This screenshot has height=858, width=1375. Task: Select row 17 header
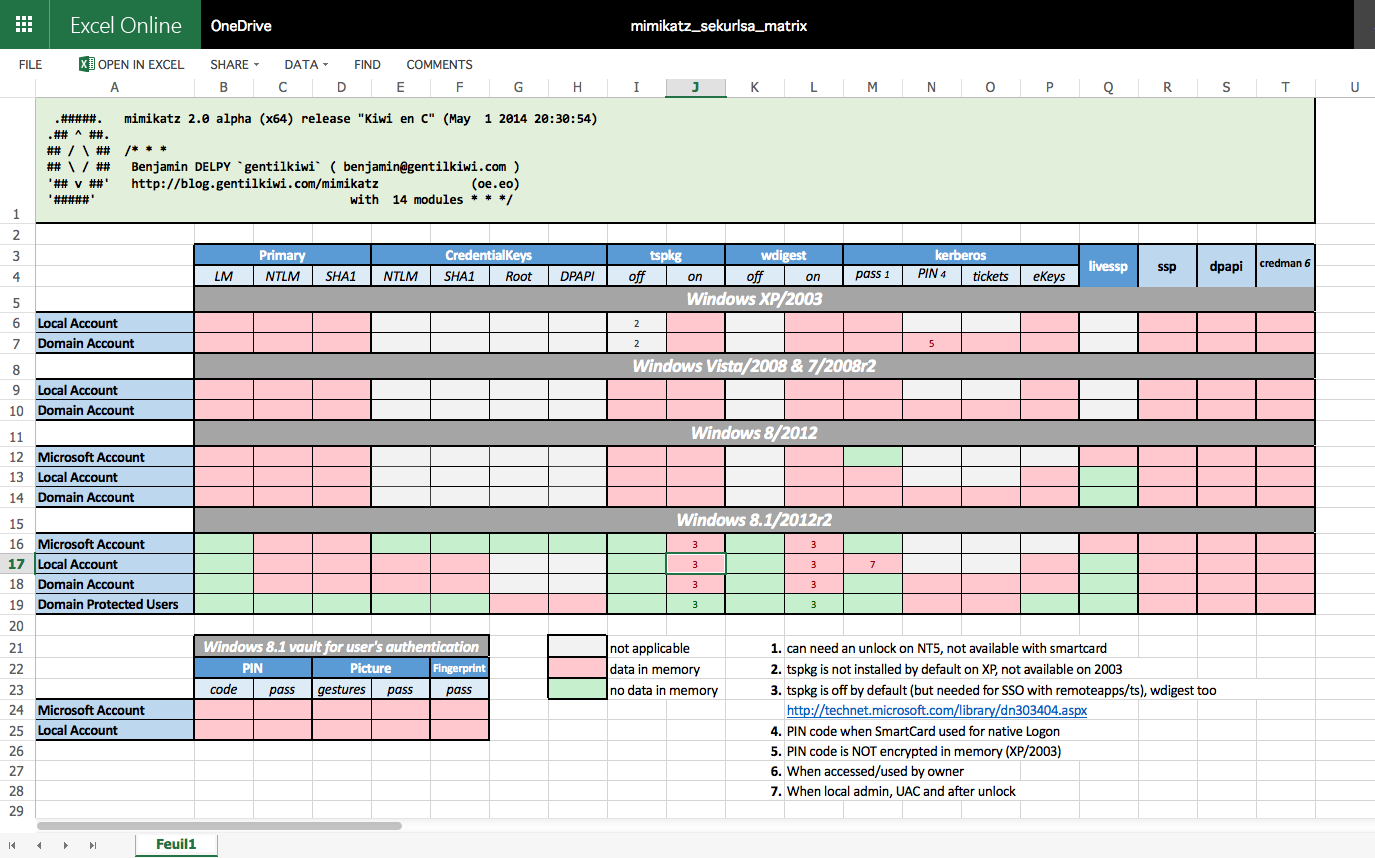pyautogui.click(x=17, y=564)
